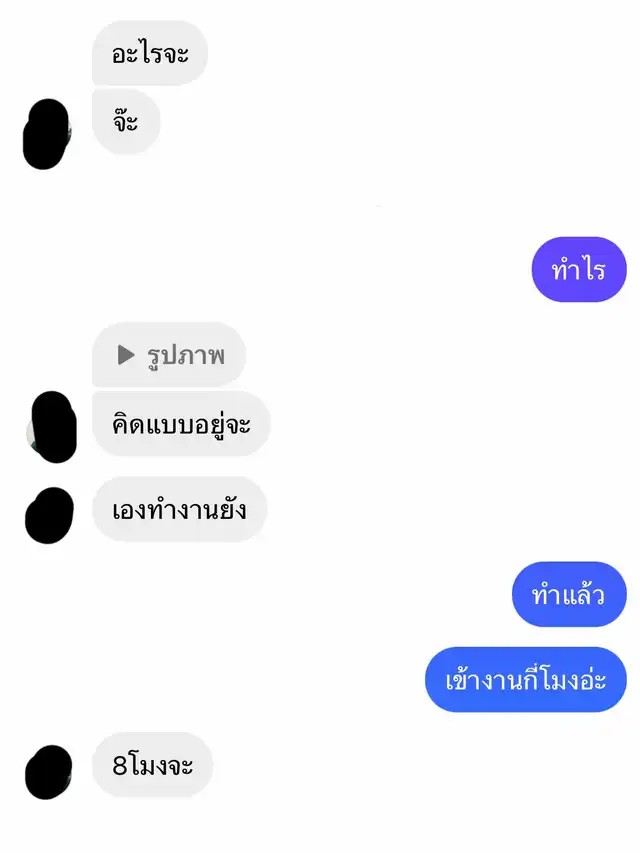Image resolution: width=640 pixels, height=853 pixels.
Task: Tap the avatar next to คิดแบบอยู่จะ
Action: [x=52, y=427]
